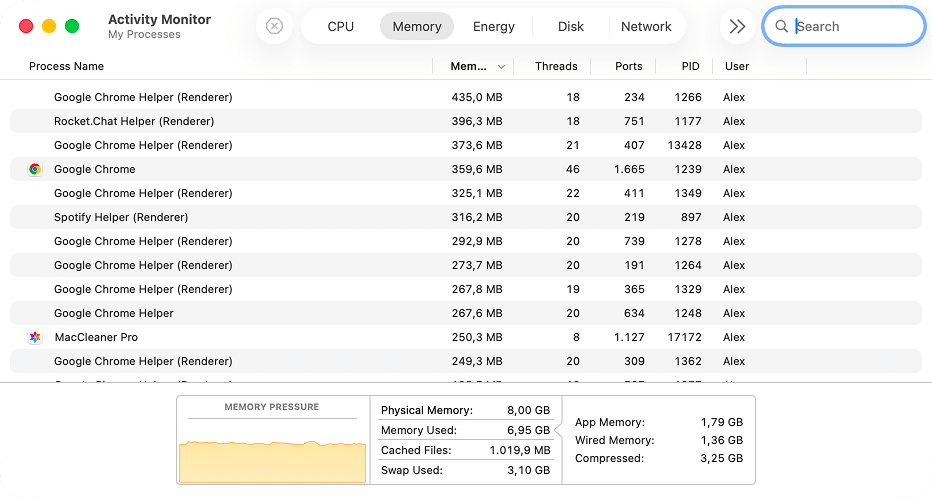This screenshot has width=932, height=499.
Task: Sort by Process Name column header
Action: pos(67,67)
